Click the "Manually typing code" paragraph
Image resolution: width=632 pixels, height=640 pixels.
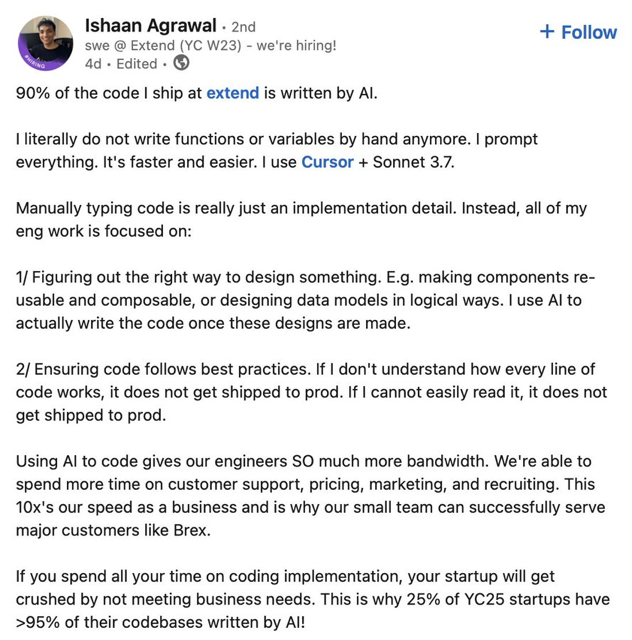click(x=302, y=217)
